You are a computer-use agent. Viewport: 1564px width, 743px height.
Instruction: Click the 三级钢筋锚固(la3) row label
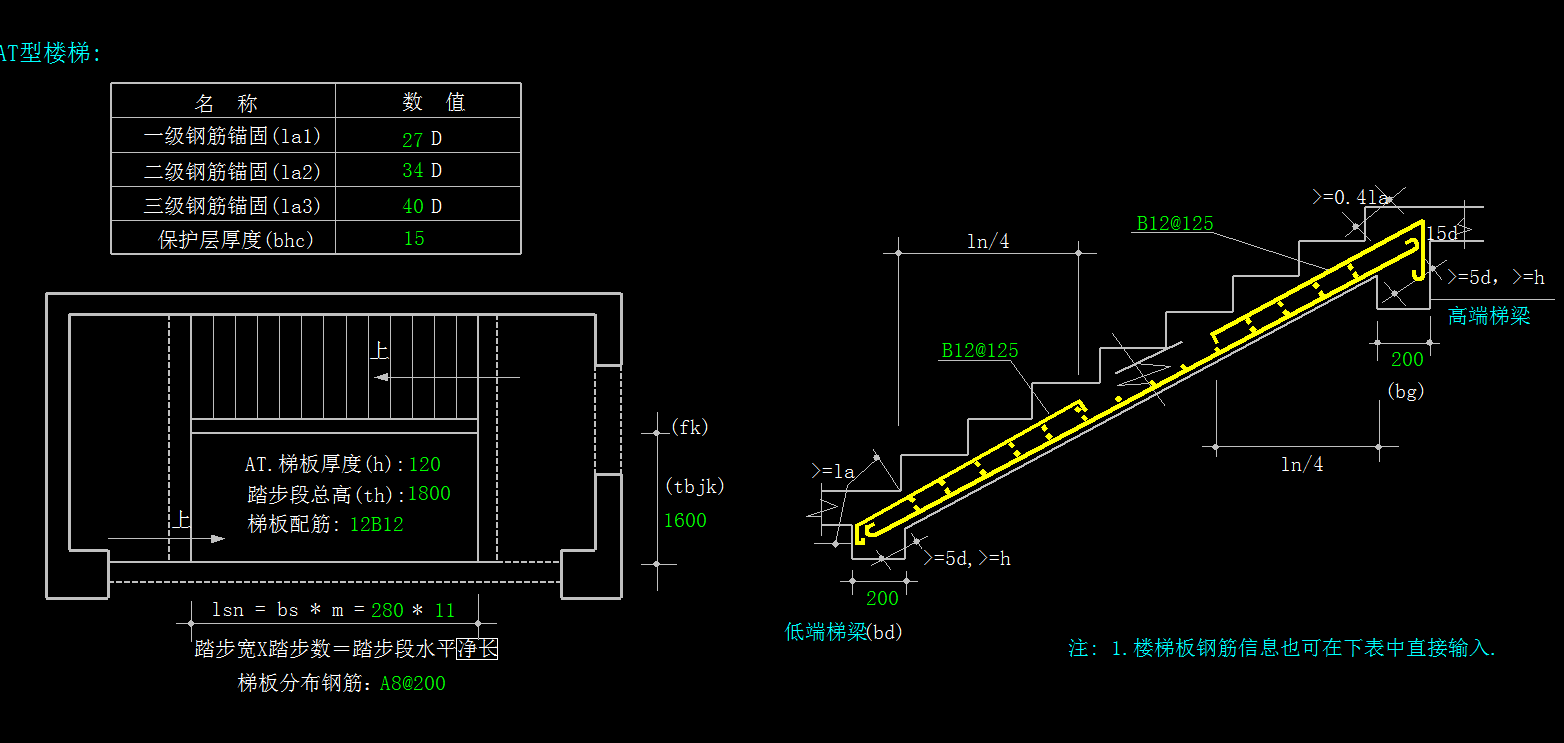(232, 206)
